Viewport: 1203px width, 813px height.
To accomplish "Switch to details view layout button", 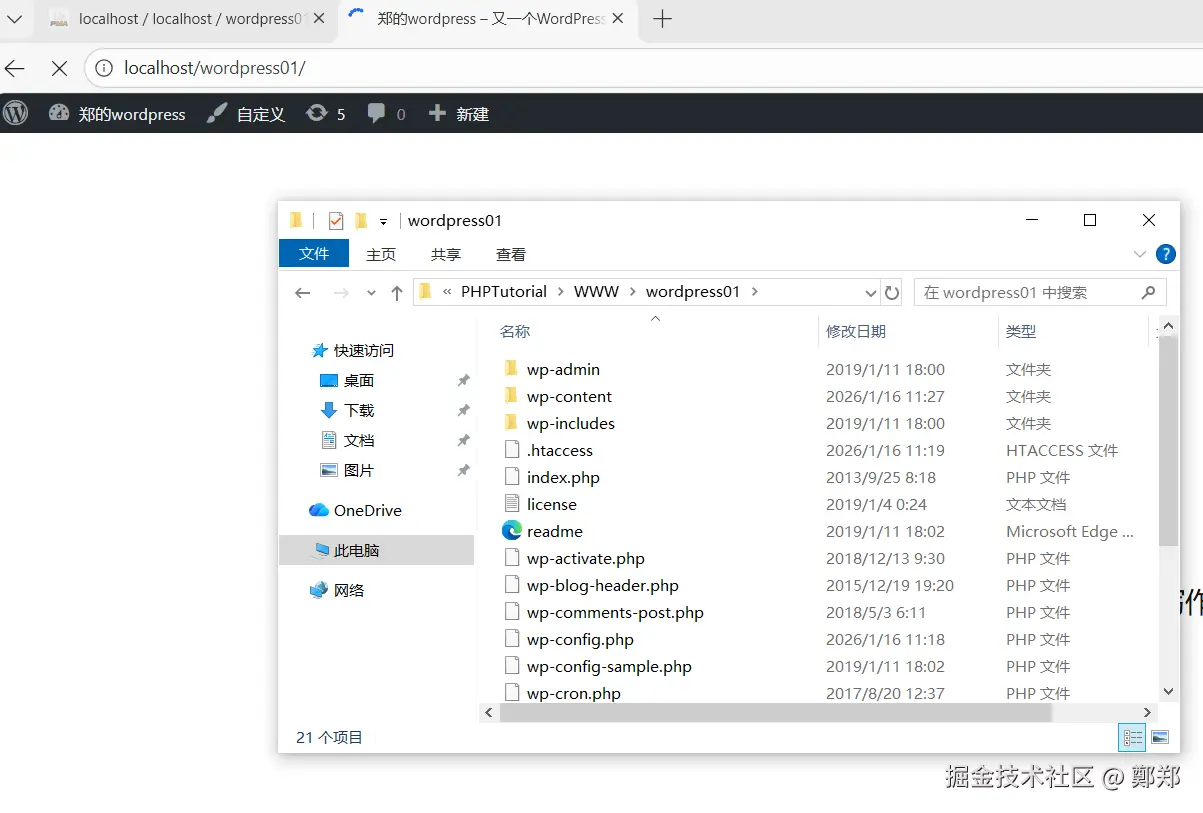I will tap(1133, 737).
